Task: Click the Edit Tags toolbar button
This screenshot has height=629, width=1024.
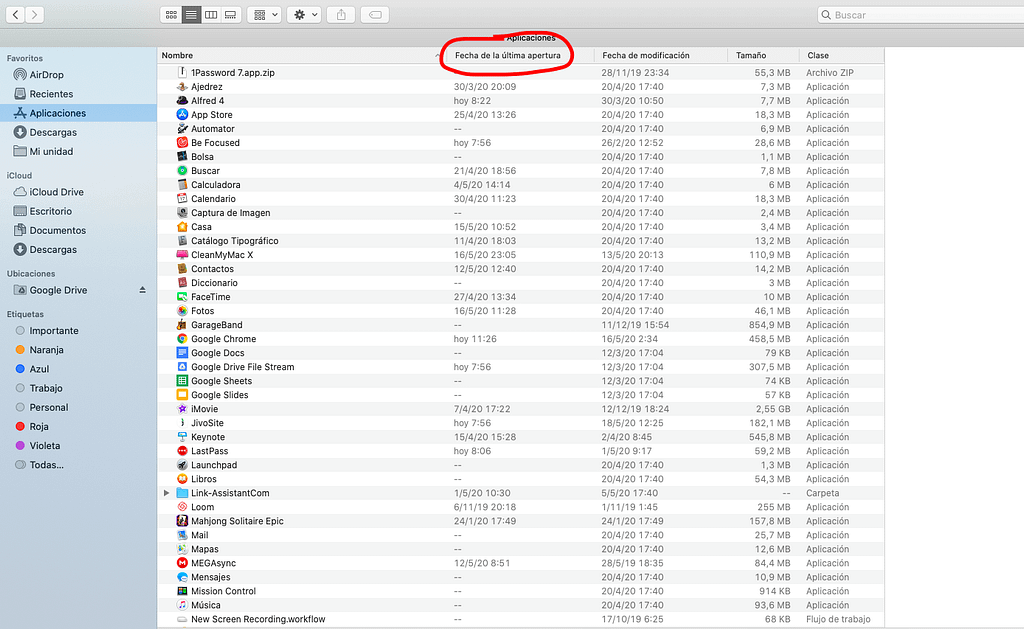Action: click(x=375, y=14)
